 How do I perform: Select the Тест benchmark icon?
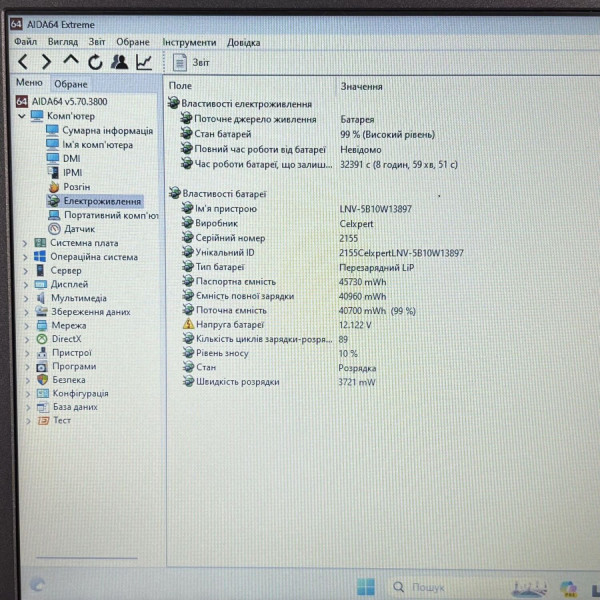tap(43, 421)
